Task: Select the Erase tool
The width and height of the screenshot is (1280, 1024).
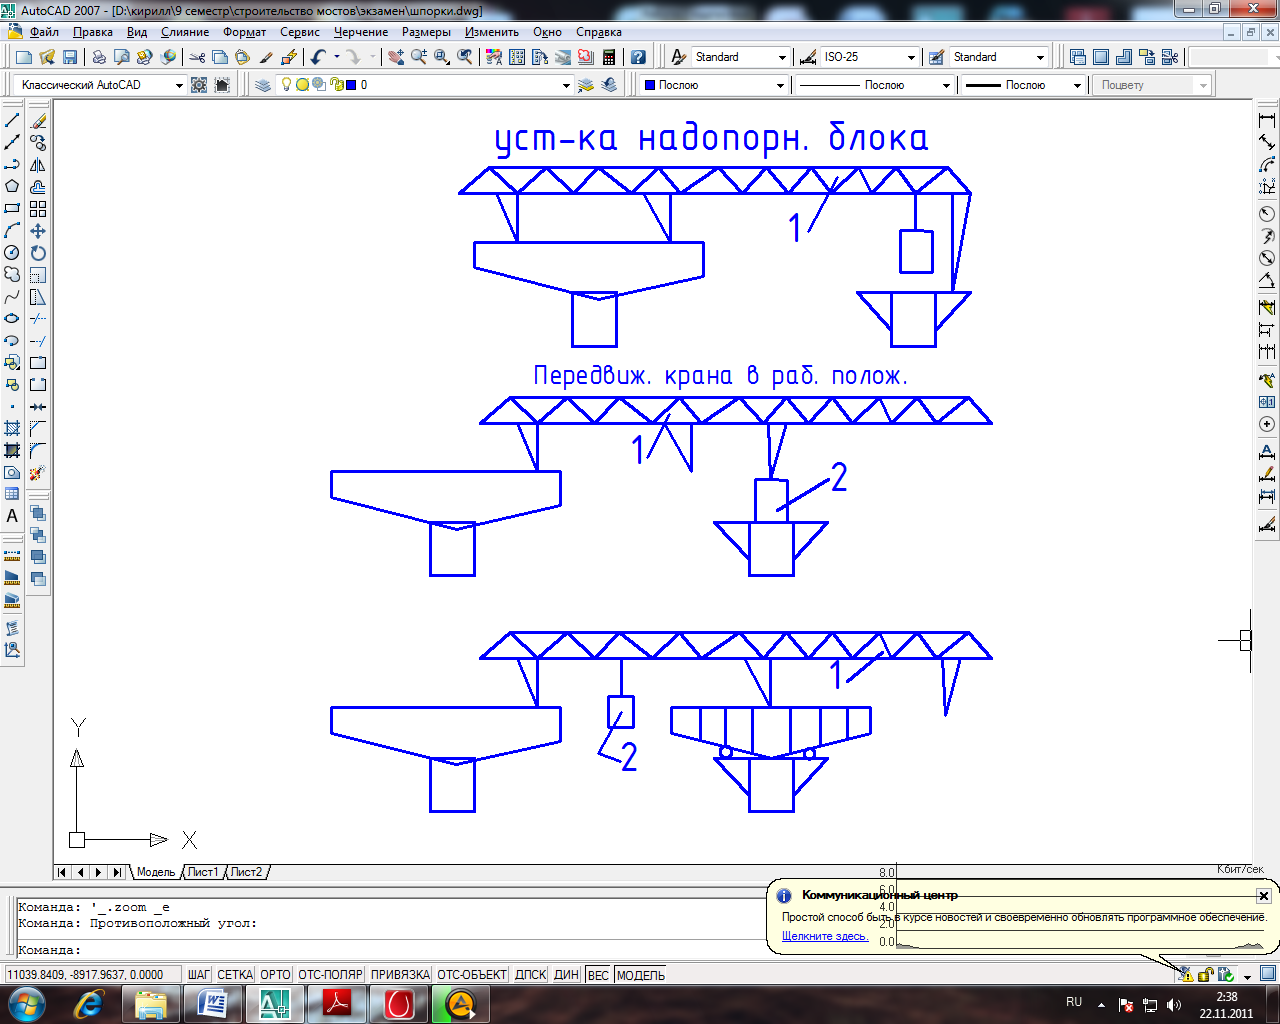Action: click(x=38, y=121)
